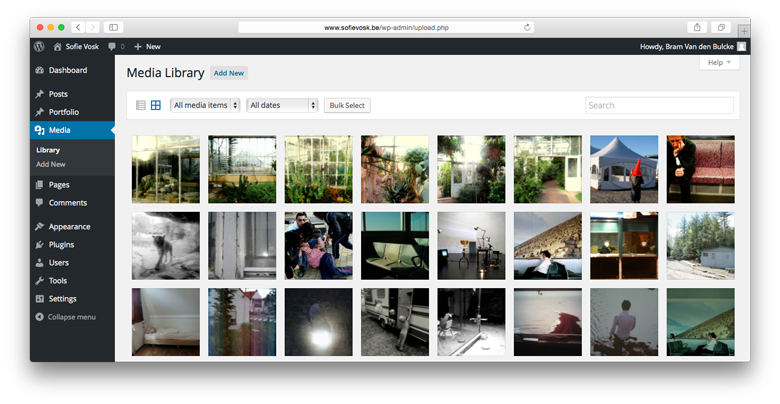Open the Appearance menu
The image size is (780, 404).
click(72, 226)
